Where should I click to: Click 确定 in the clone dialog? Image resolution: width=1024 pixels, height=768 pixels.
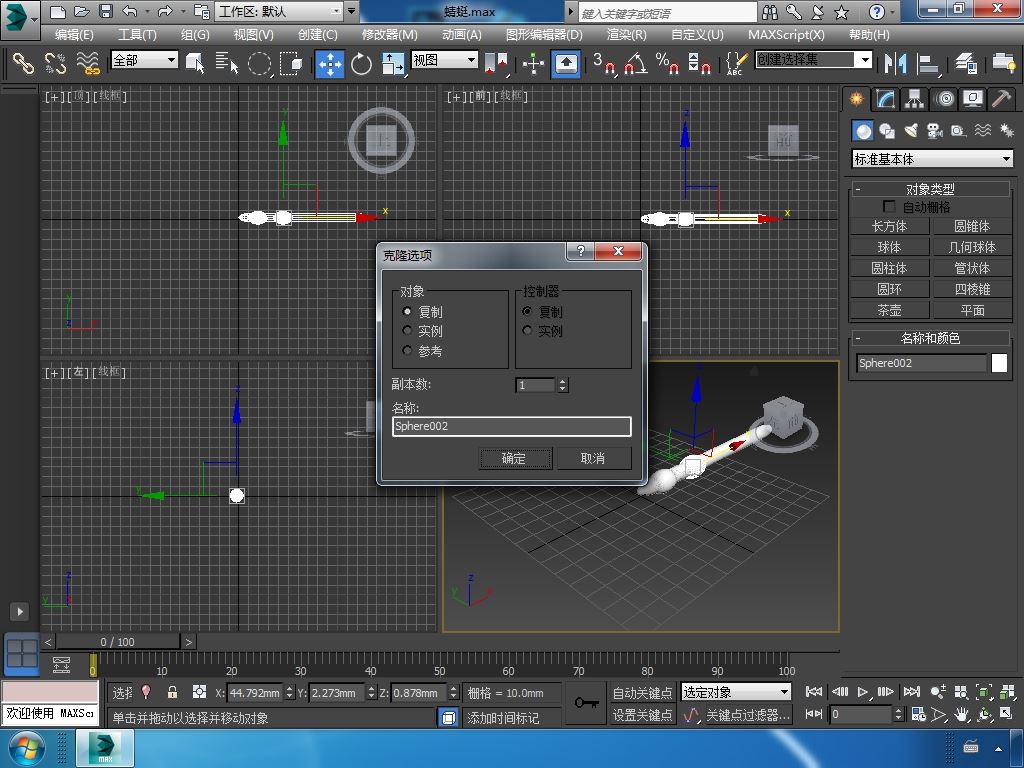(514, 458)
